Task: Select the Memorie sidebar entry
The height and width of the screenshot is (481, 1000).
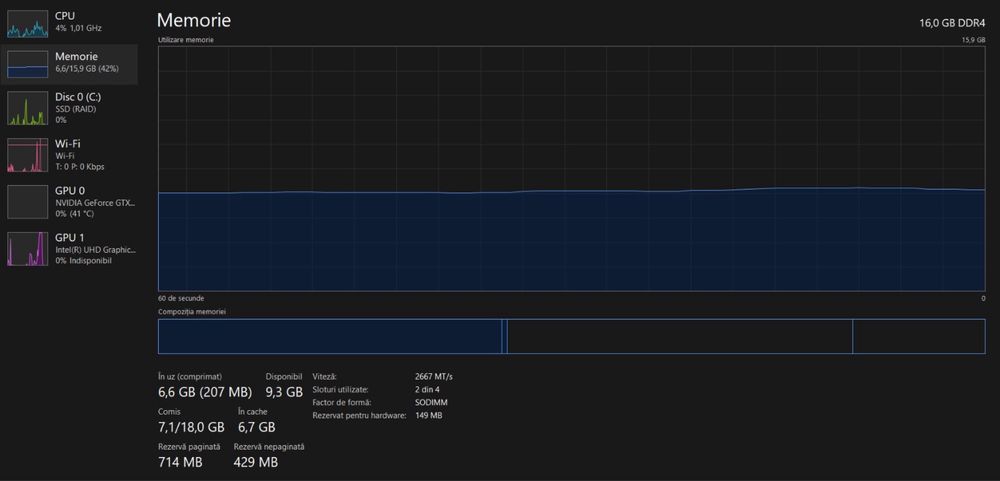Action: point(69,64)
